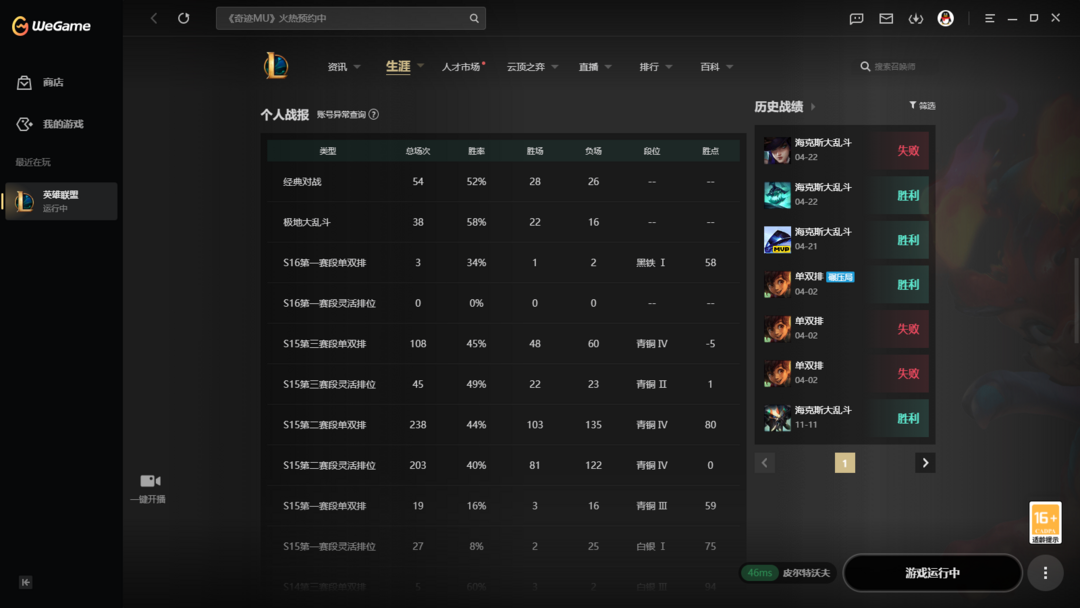Open 04-22 lost ARAM match champion thumbnail

tap(777, 150)
